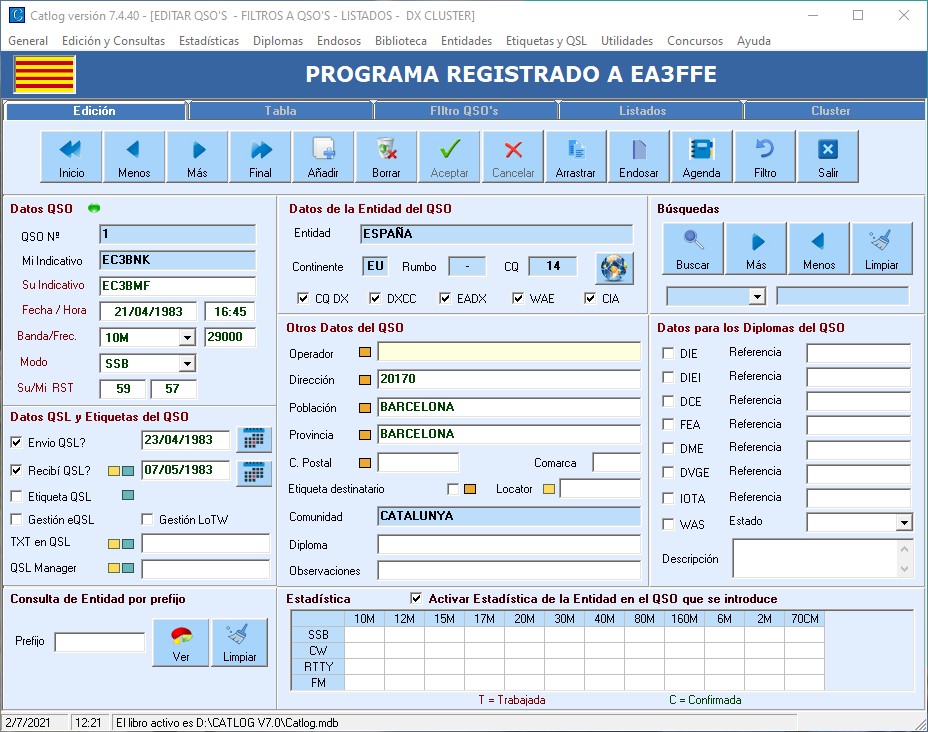This screenshot has width=928, height=732.
Task: Start a search with Buscar
Action: (x=692, y=249)
